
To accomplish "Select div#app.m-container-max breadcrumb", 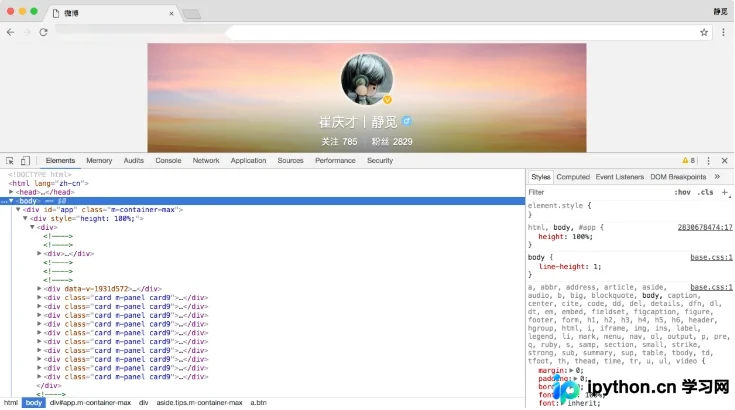I will 90,403.
